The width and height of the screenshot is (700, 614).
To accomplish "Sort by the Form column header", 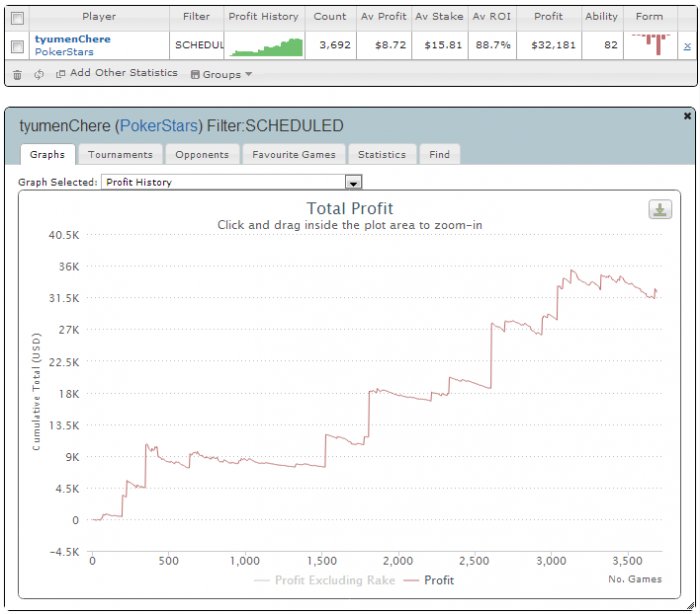I will point(650,17).
